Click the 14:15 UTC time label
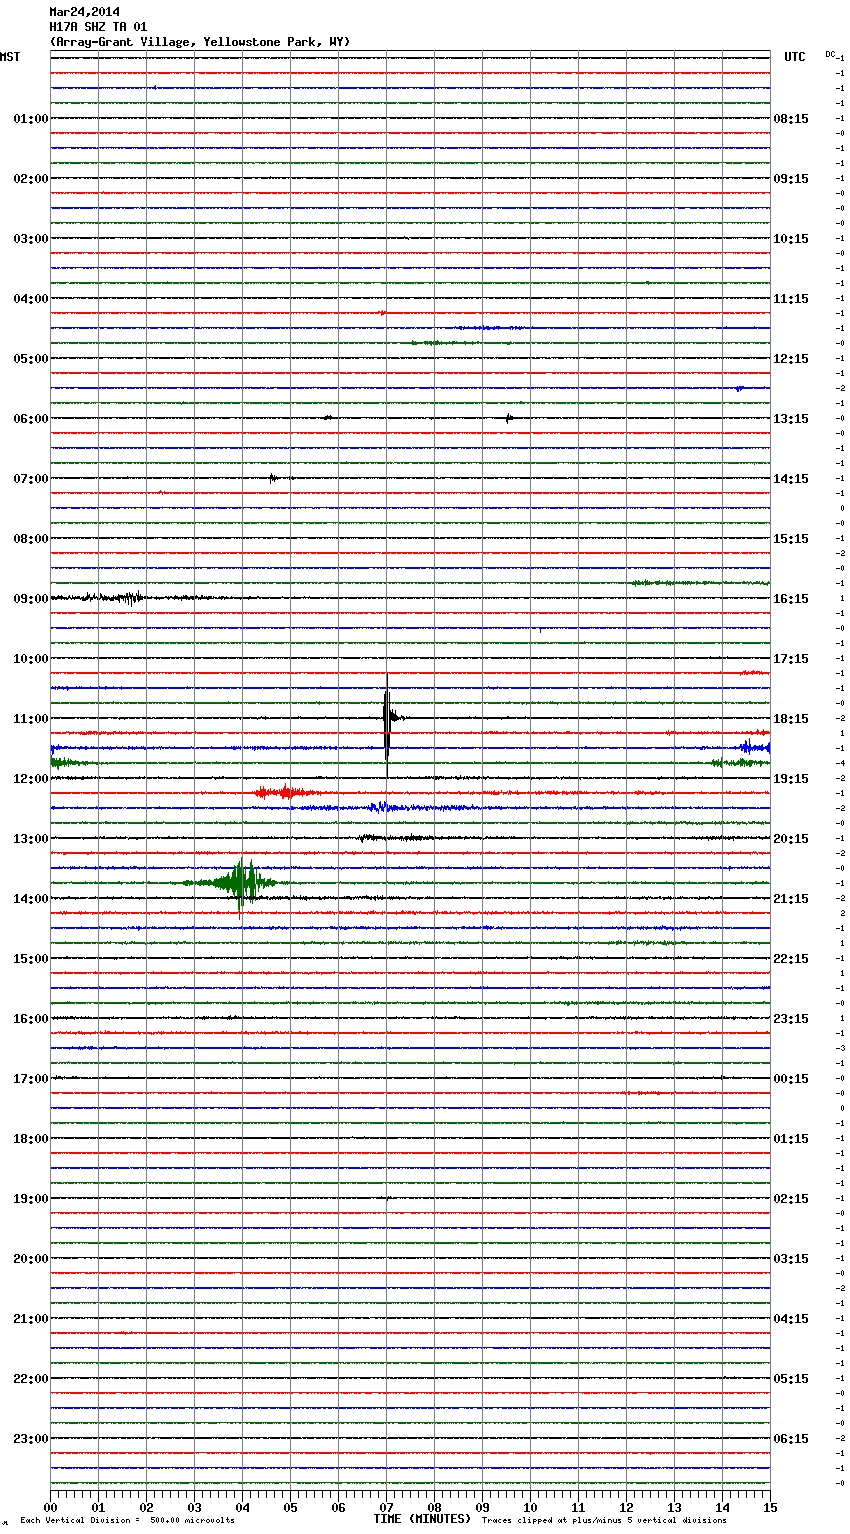The height and width of the screenshot is (1534, 850). pos(791,479)
